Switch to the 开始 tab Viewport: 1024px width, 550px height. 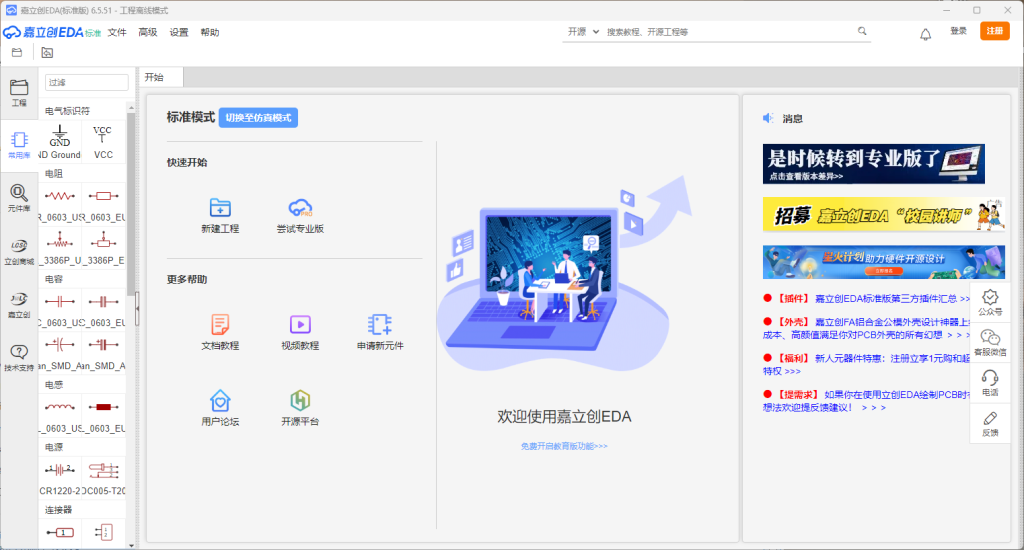161,77
